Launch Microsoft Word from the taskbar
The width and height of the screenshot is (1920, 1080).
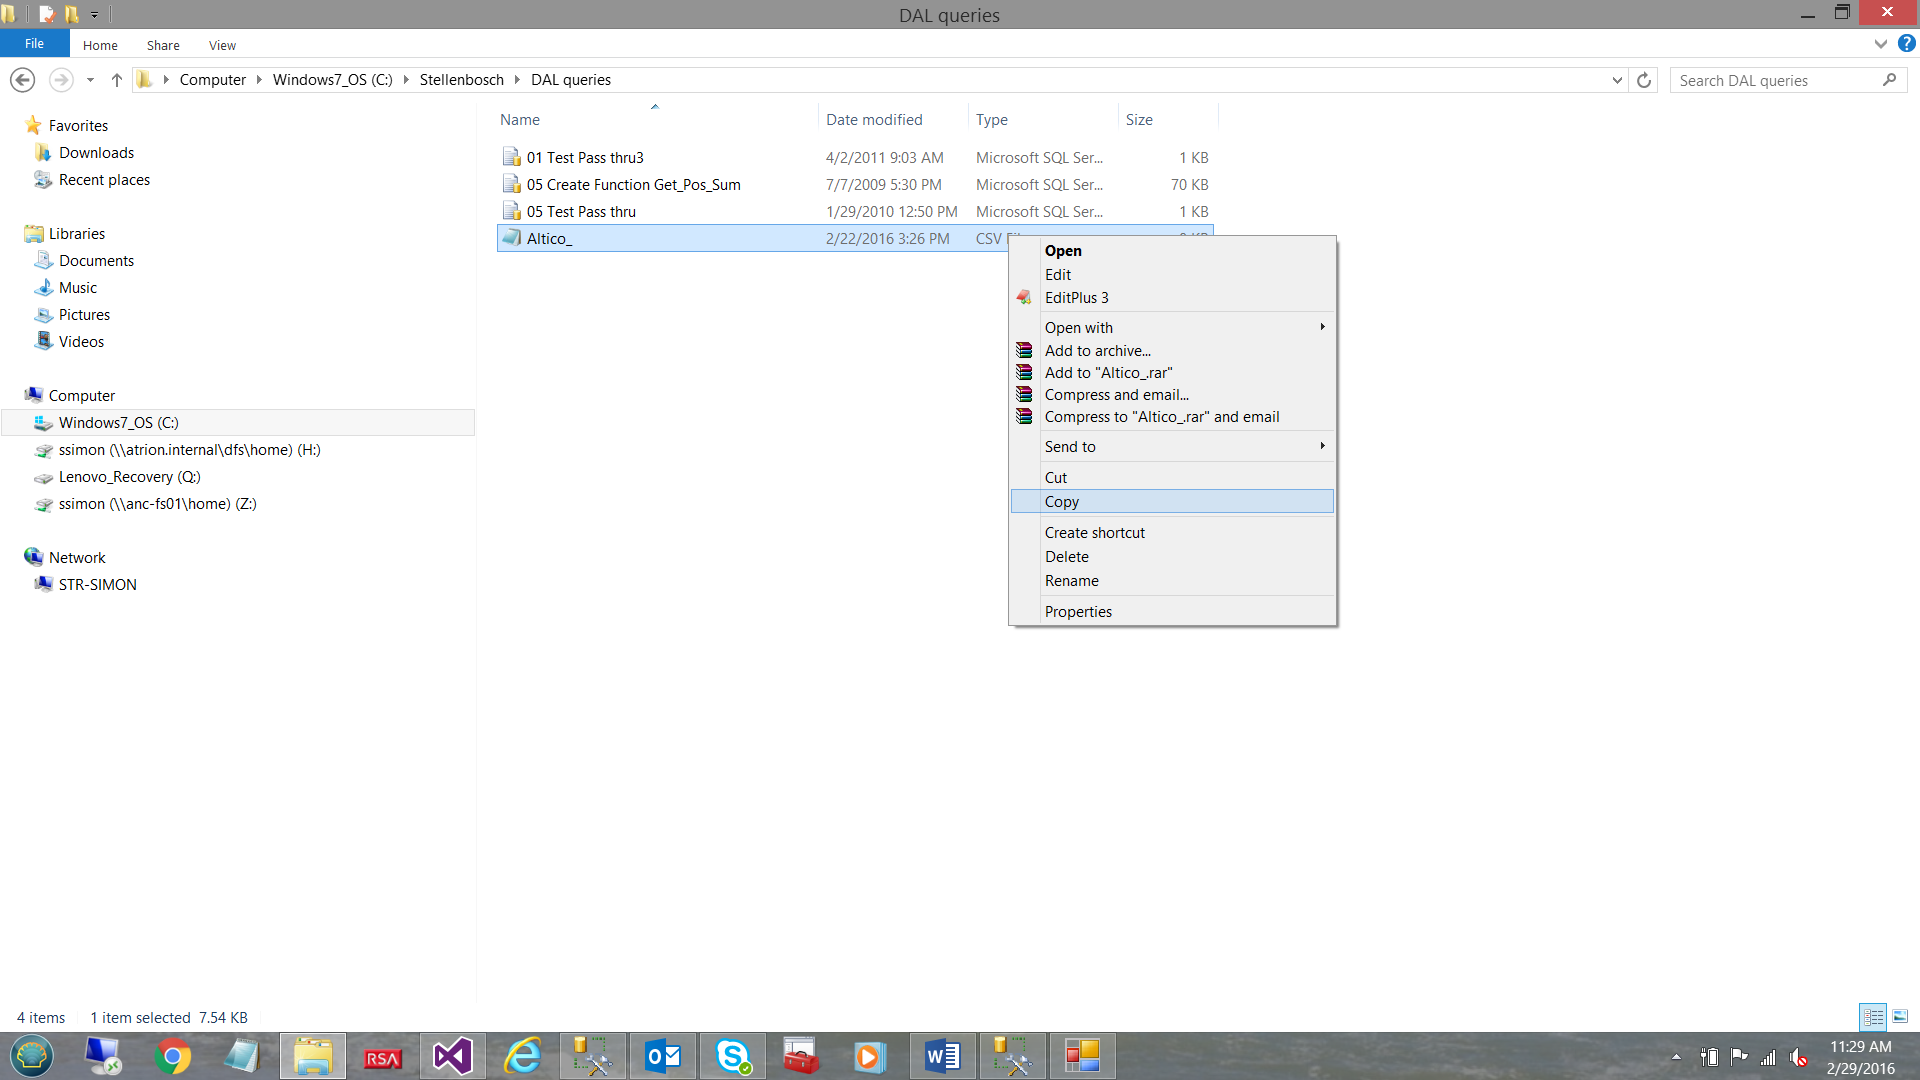[941, 1055]
